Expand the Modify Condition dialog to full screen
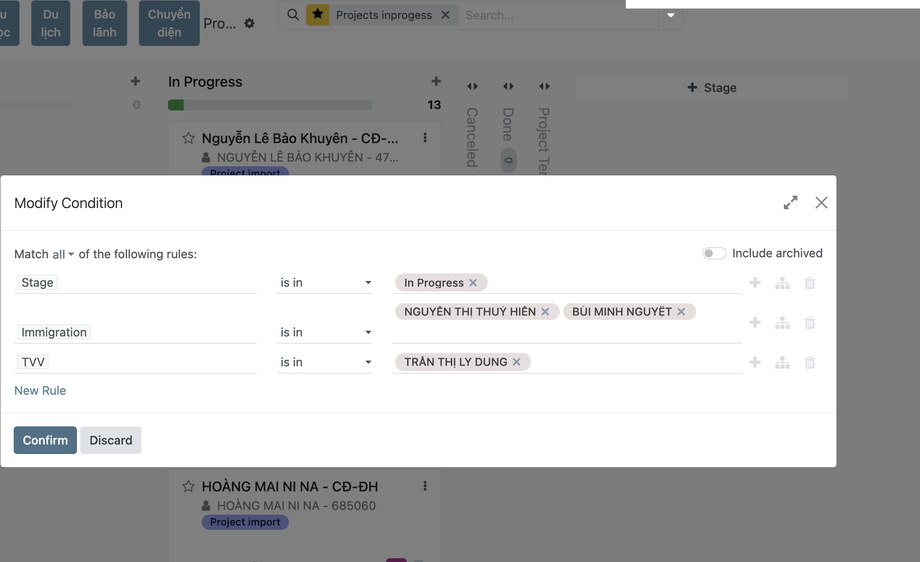This screenshot has width=920, height=562. coord(790,202)
